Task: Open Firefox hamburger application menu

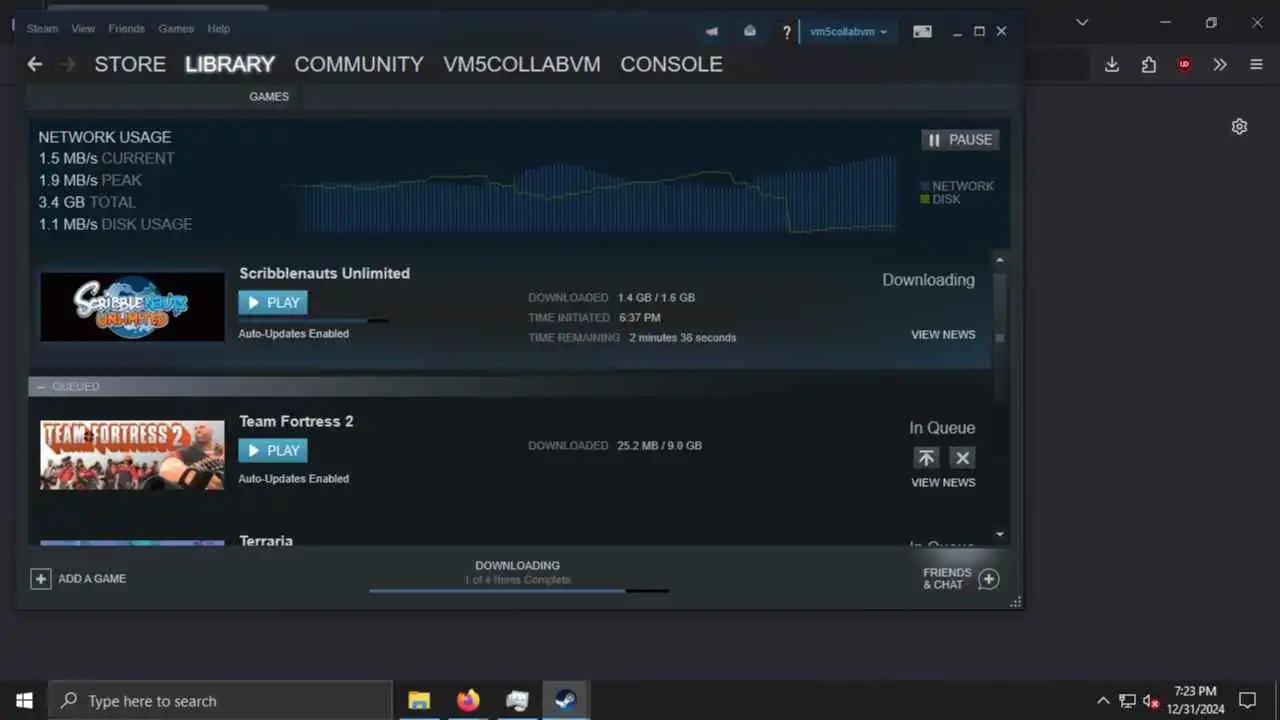Action: 1257,64
